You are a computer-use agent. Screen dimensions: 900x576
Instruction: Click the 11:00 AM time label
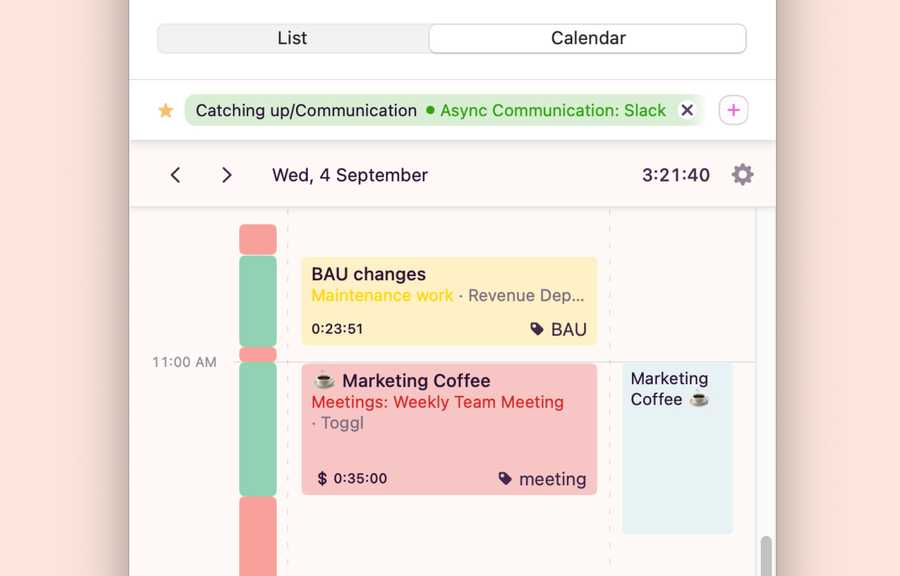click(183, 362)
